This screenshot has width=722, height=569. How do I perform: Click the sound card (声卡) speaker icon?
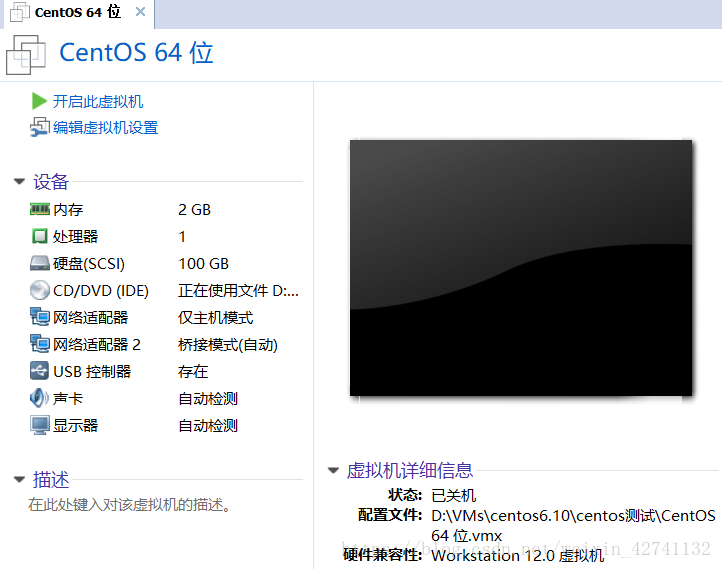[x=40, y=398]
